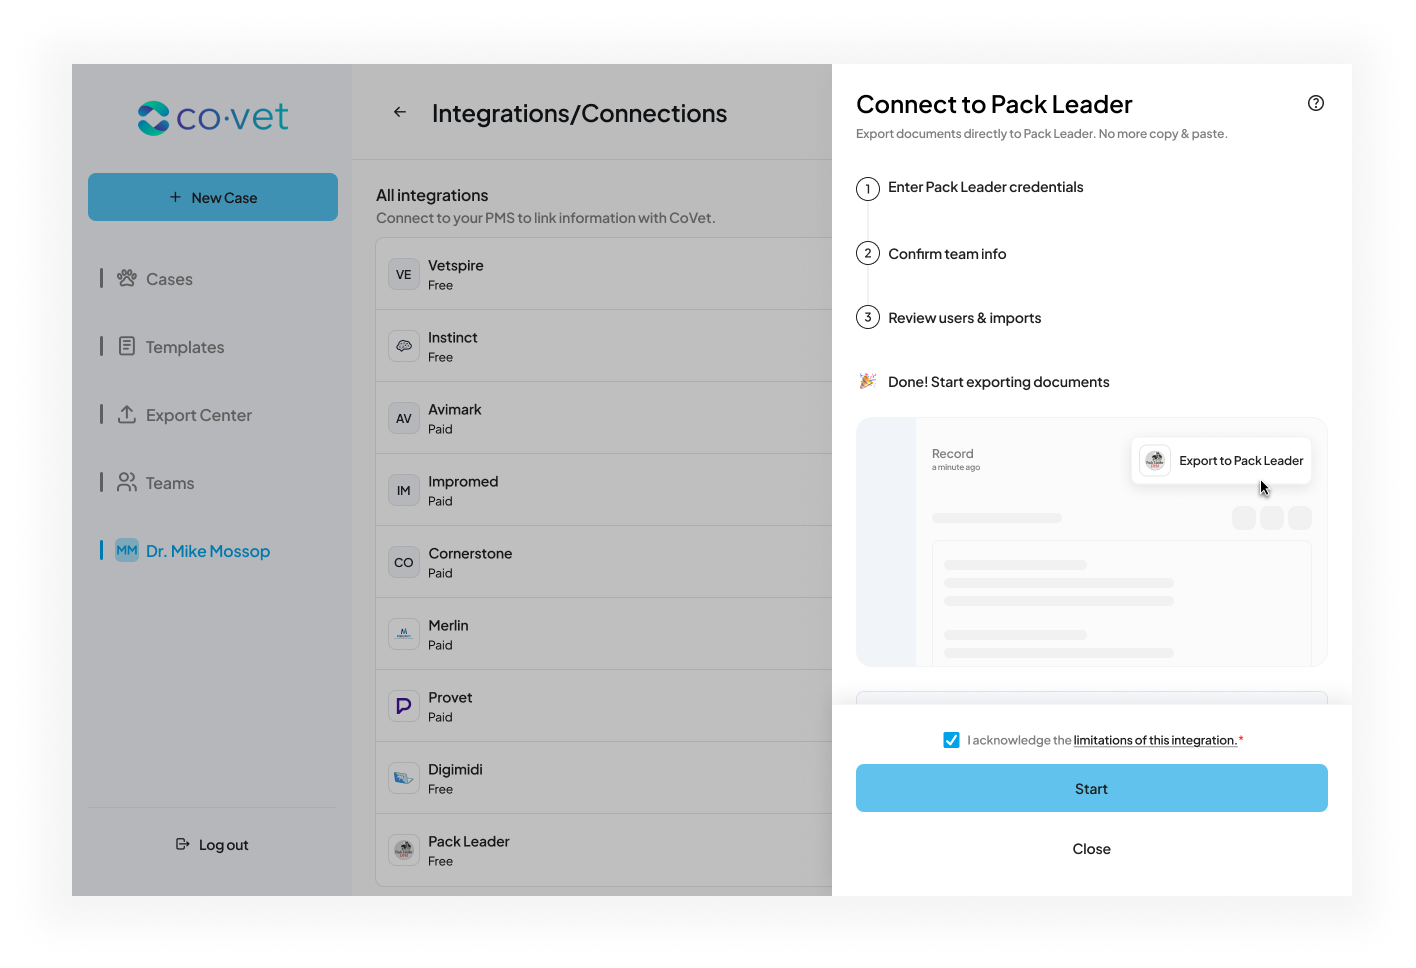Click the Vetspire VE icon
The image size is (1416, 968).
point(404,274)
